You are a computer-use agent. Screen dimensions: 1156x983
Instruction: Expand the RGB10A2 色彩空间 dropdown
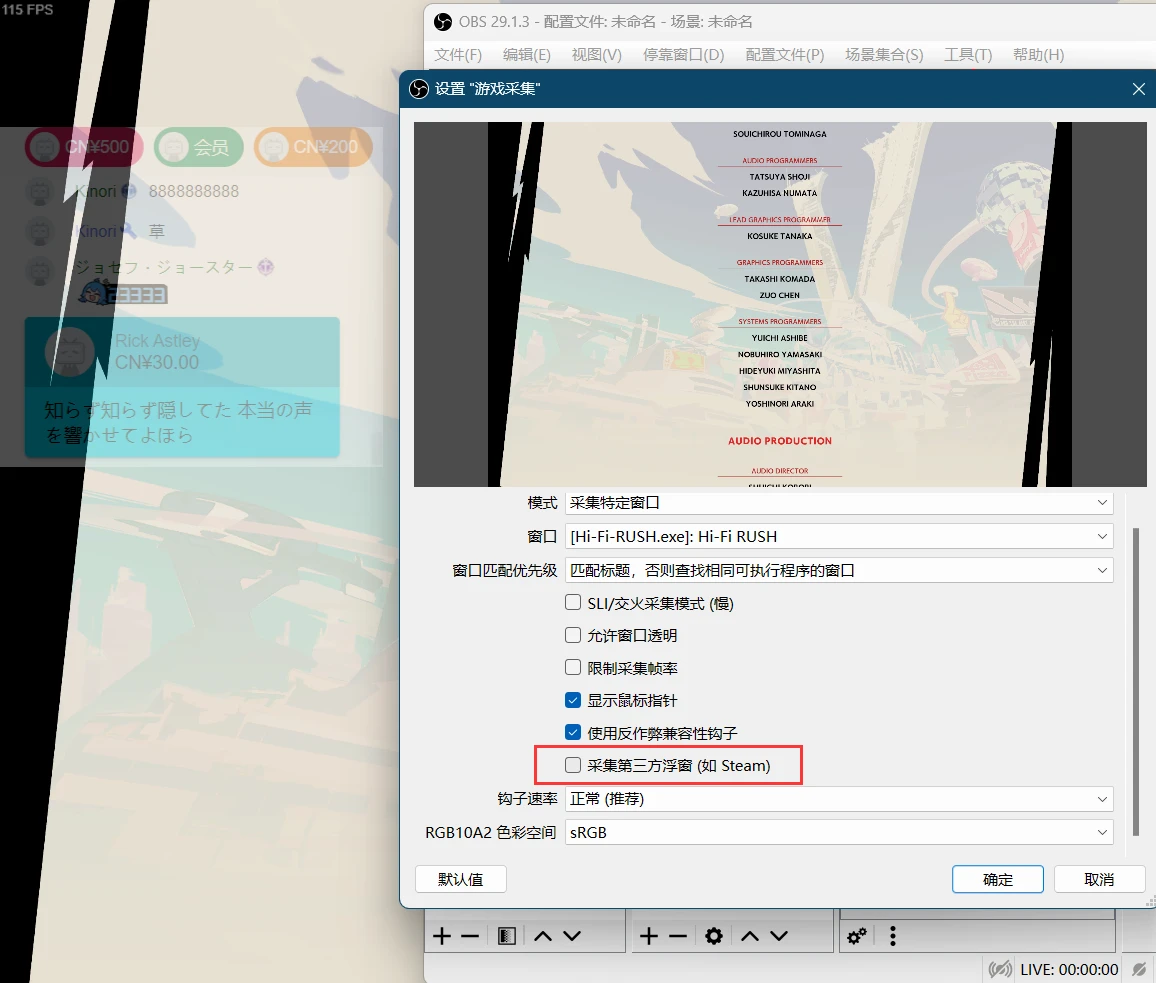839,833
